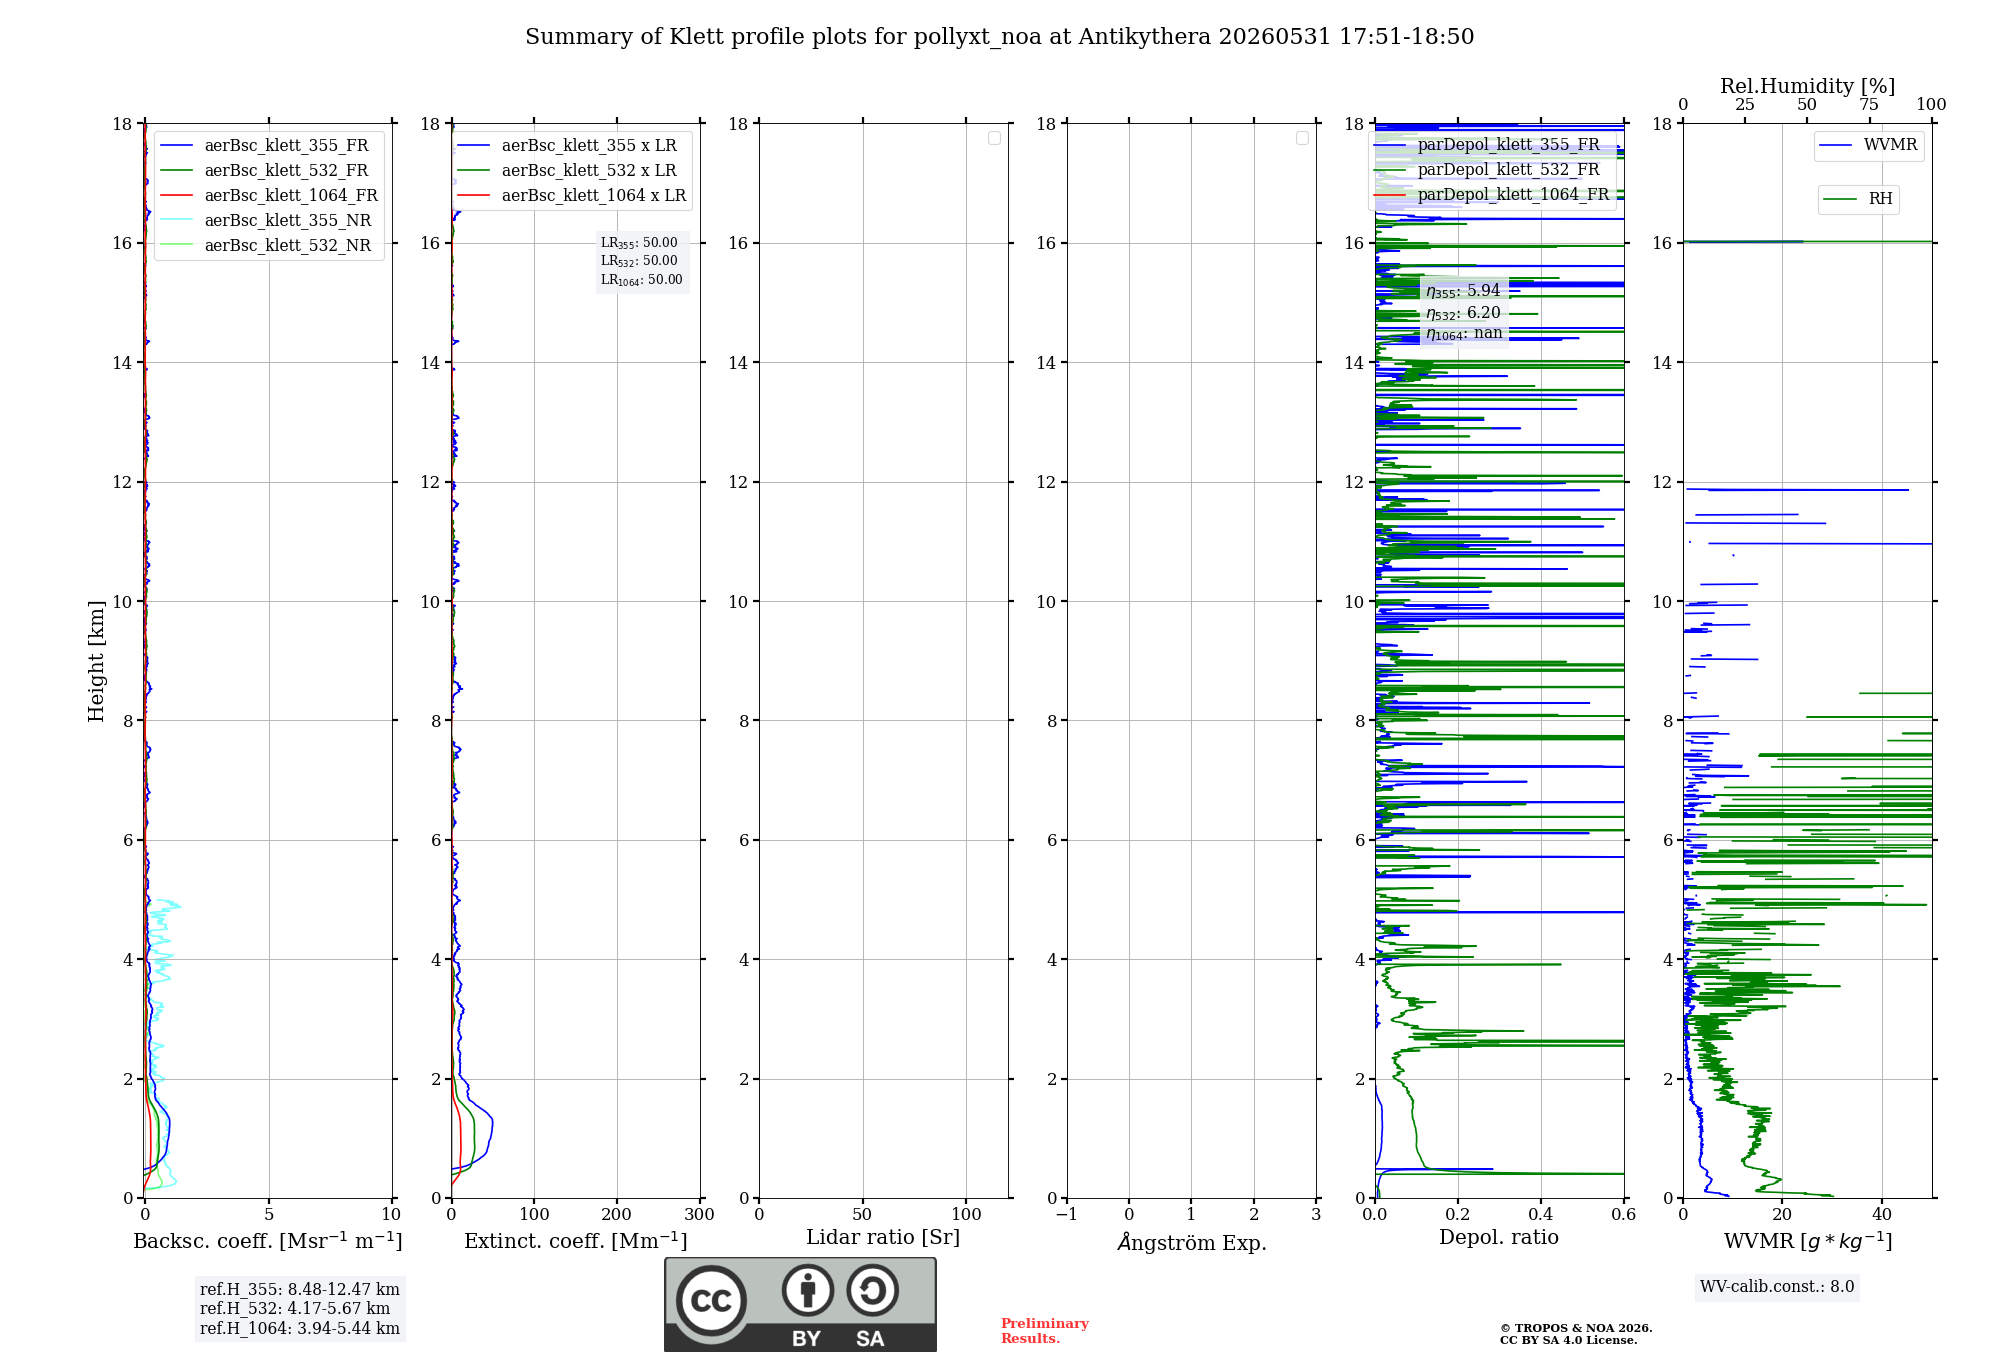Click the WVMR legend entry
The height and width of the screenshot is (1360, 2000).
pos(1868,145)
